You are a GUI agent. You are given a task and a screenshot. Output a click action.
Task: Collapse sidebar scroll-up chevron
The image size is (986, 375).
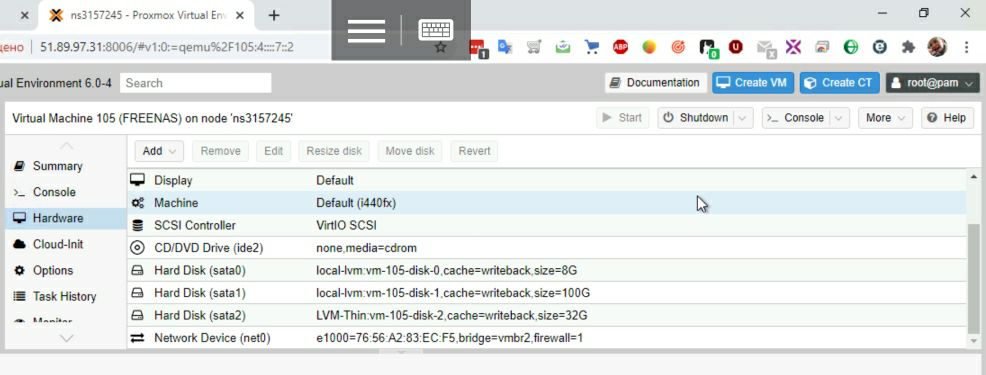(66, 146)
